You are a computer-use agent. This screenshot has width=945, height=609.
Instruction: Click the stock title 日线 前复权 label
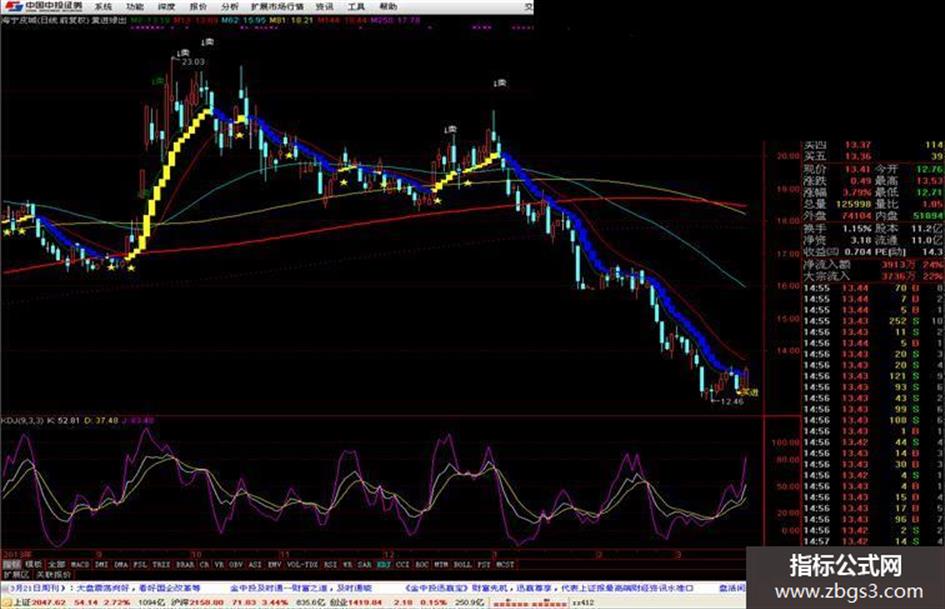63,20
